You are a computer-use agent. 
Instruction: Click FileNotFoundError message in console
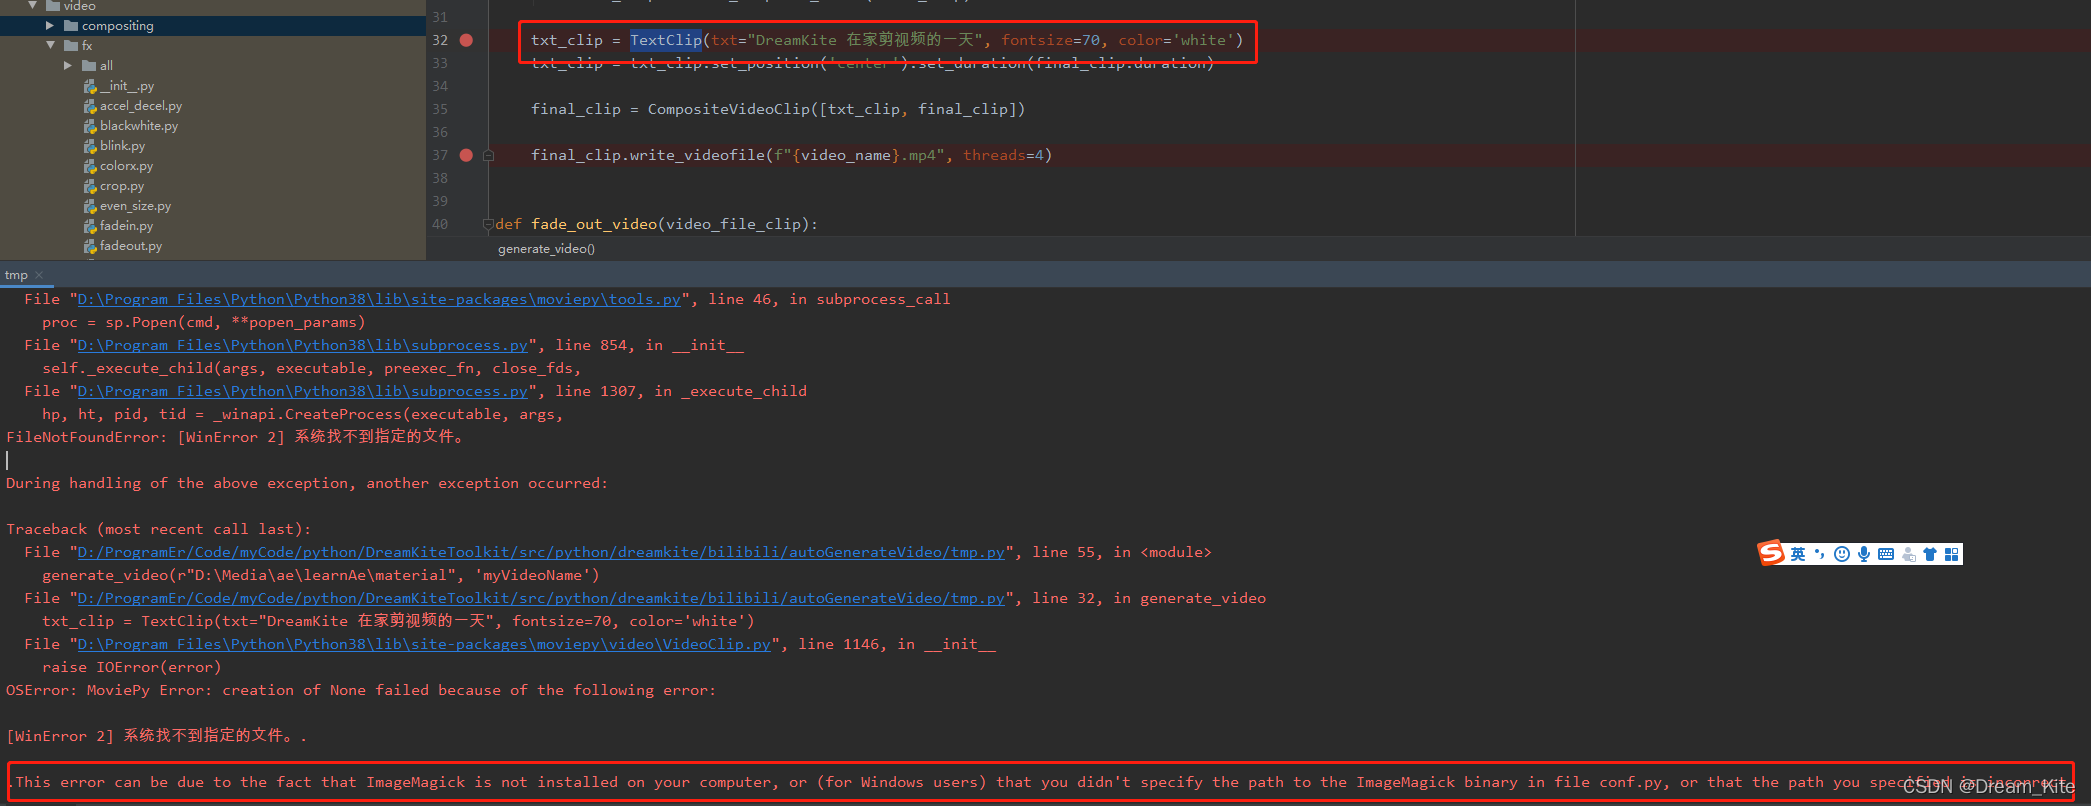coord(235,437)
